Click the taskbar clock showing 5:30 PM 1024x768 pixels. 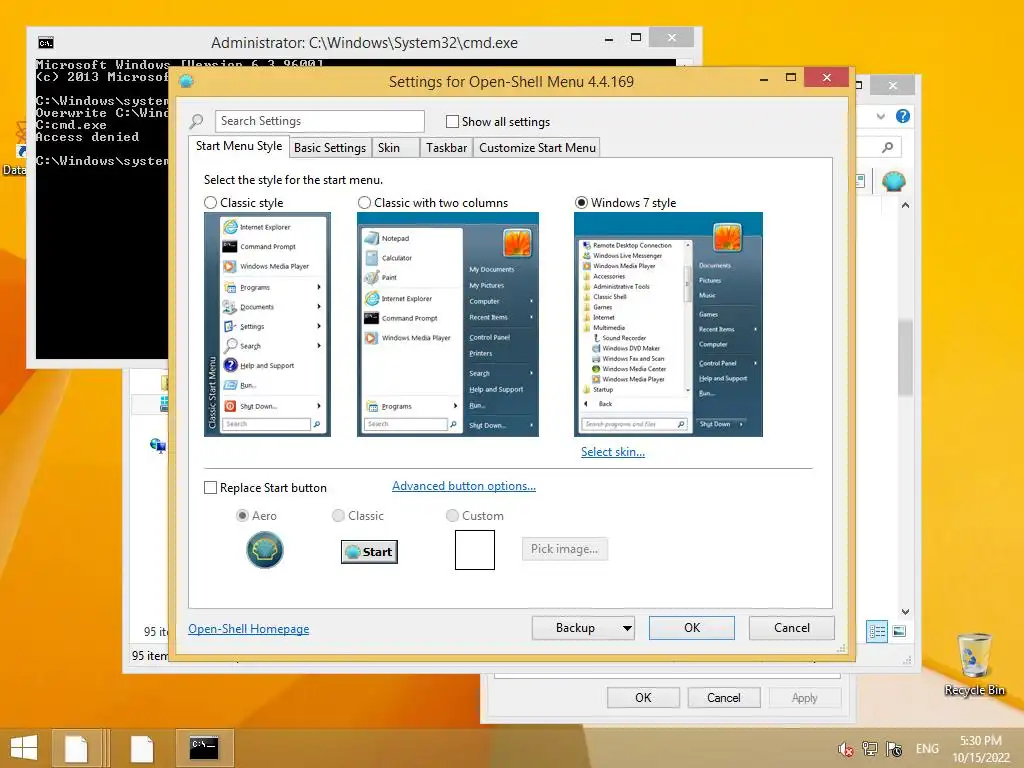981,749
